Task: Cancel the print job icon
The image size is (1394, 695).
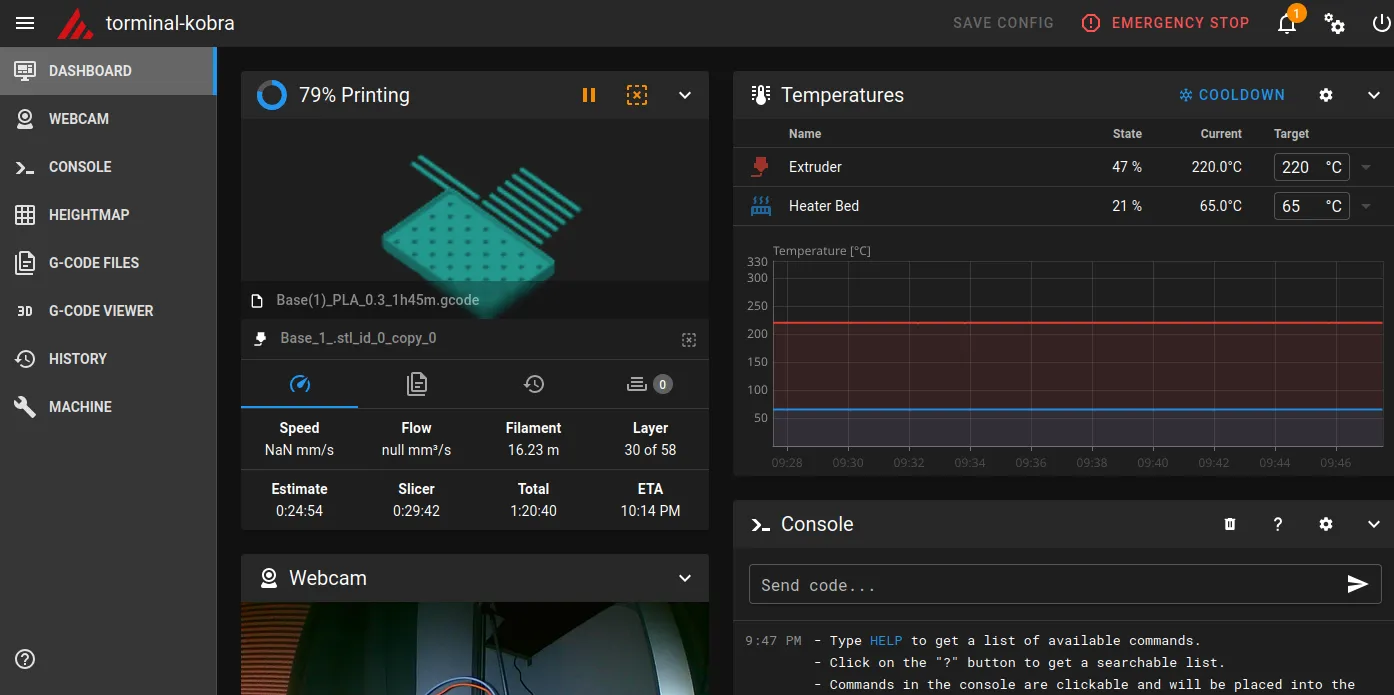Action: (x=637, y=95)
